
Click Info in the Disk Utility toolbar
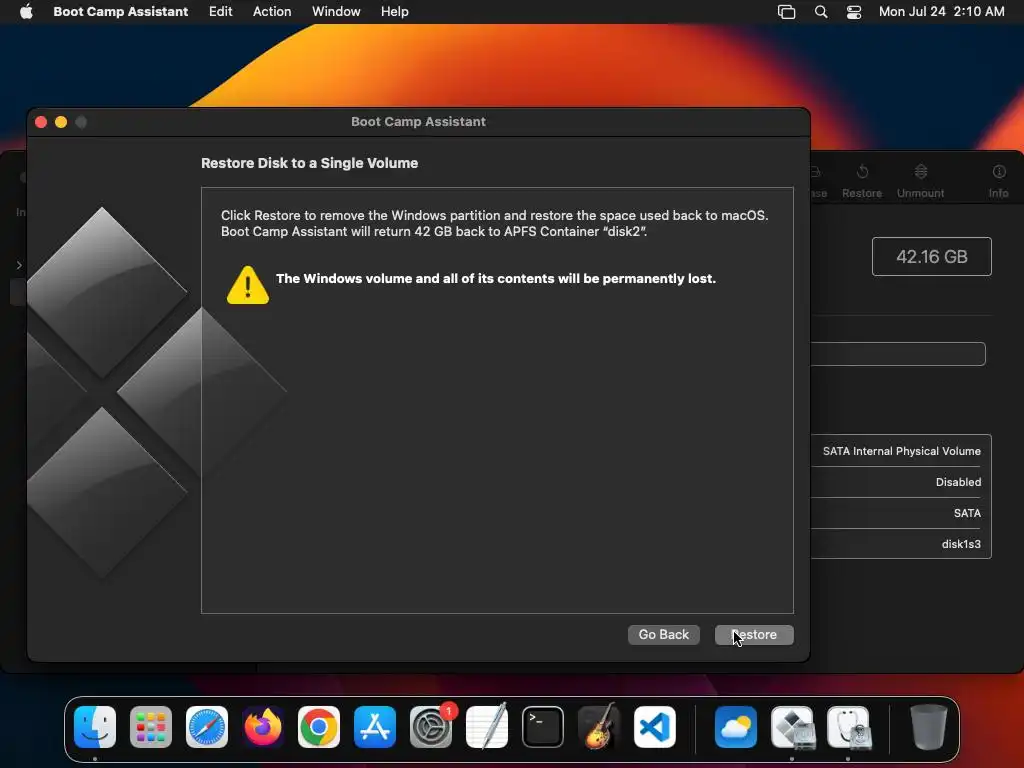[x=998, y=181]
